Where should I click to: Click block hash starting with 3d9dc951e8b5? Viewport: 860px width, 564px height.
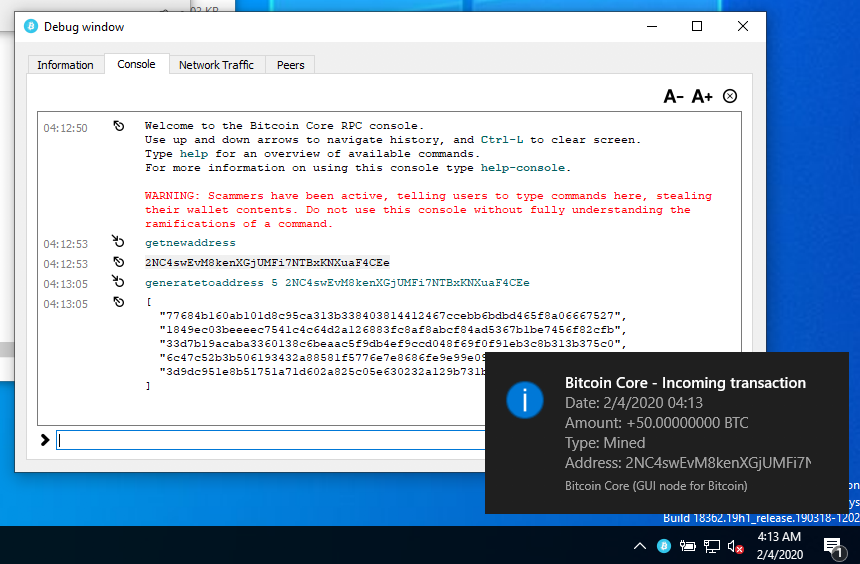tap(322, 372)
